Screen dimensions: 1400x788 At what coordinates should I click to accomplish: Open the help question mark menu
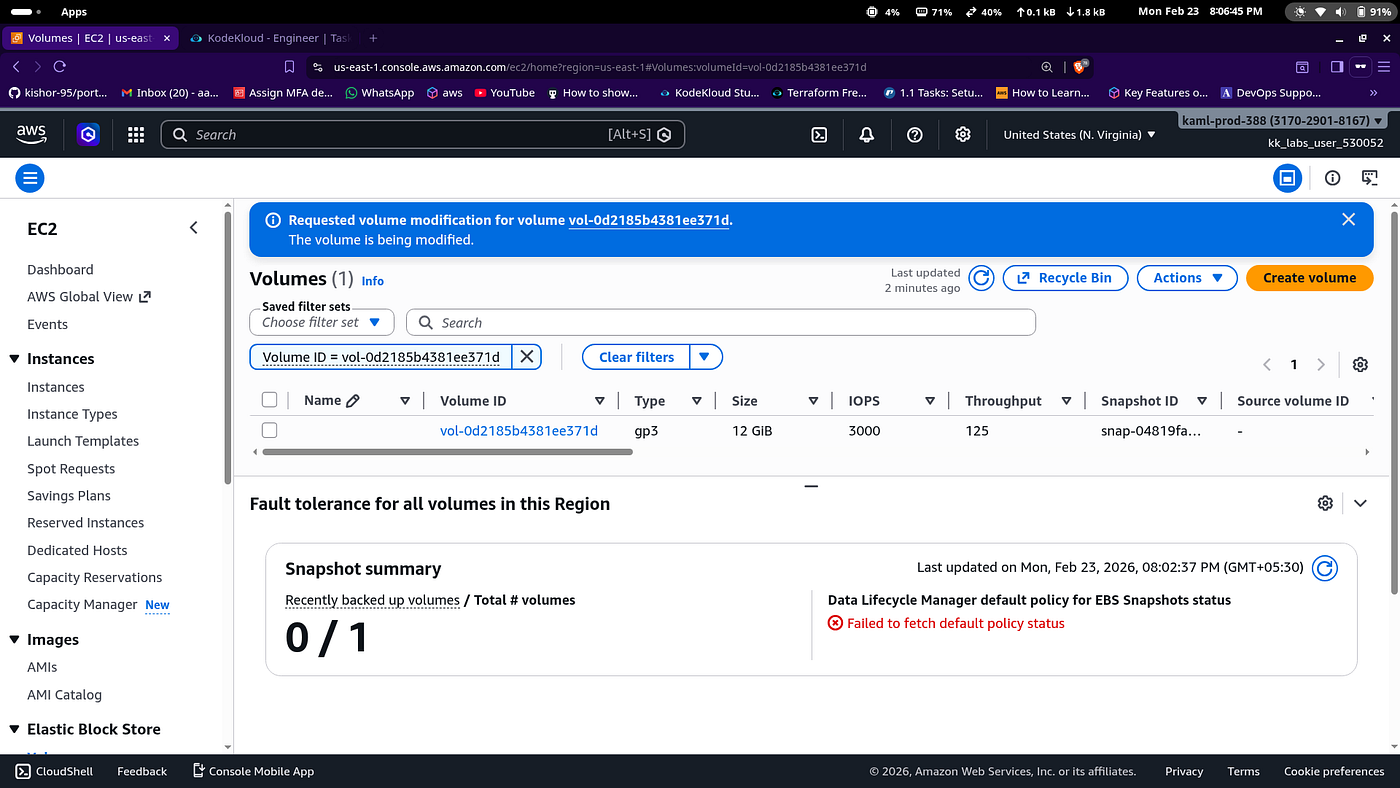coord(915,135)
